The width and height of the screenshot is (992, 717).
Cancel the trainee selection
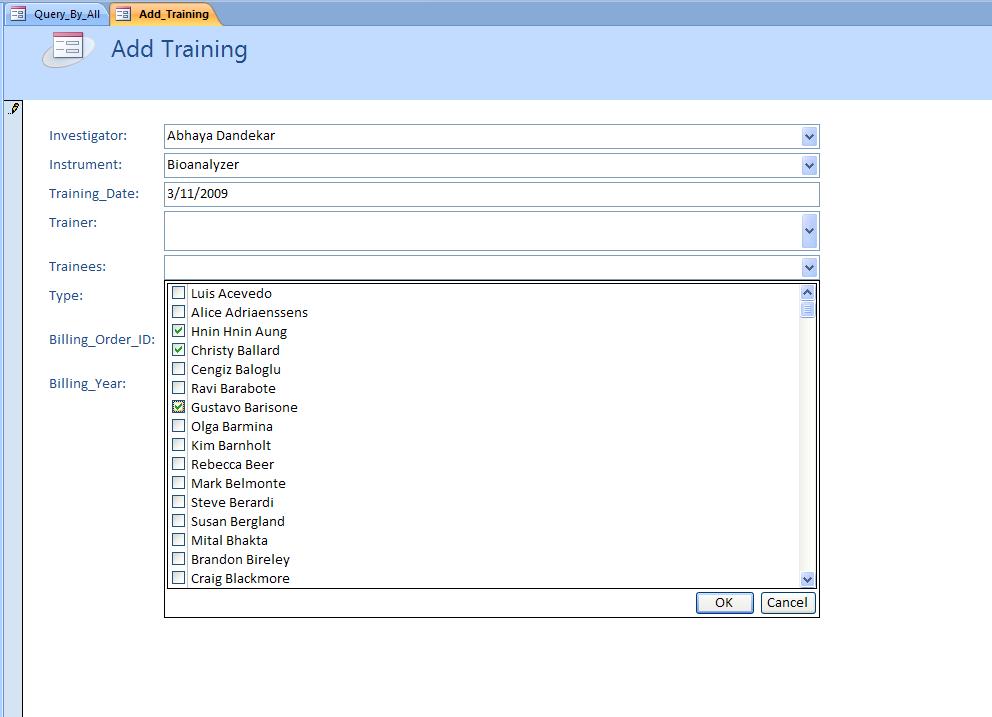click(x=788, y=602)
